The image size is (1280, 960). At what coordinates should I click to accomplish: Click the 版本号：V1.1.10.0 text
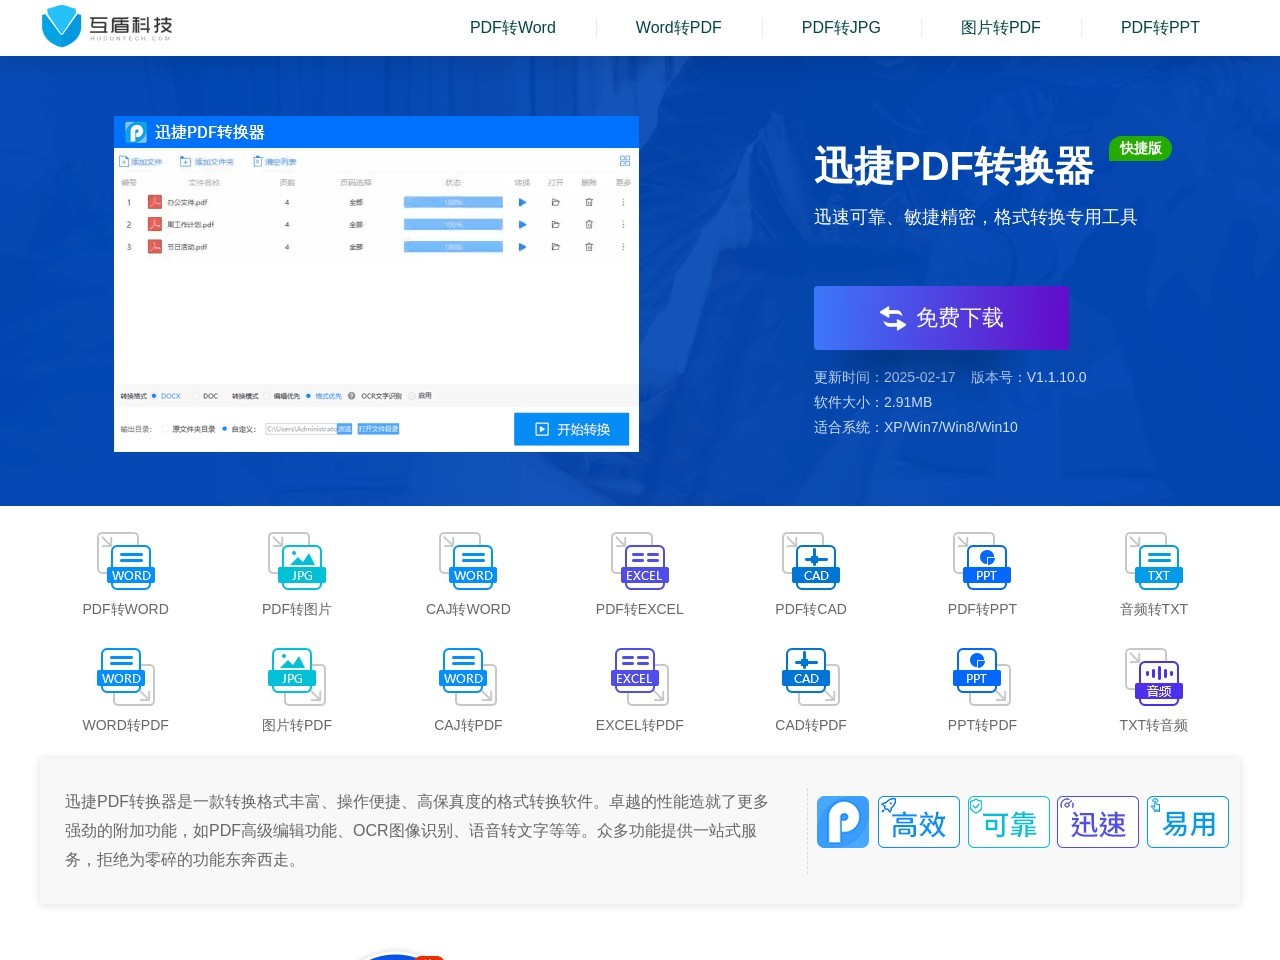click(x=1028, y=377)
